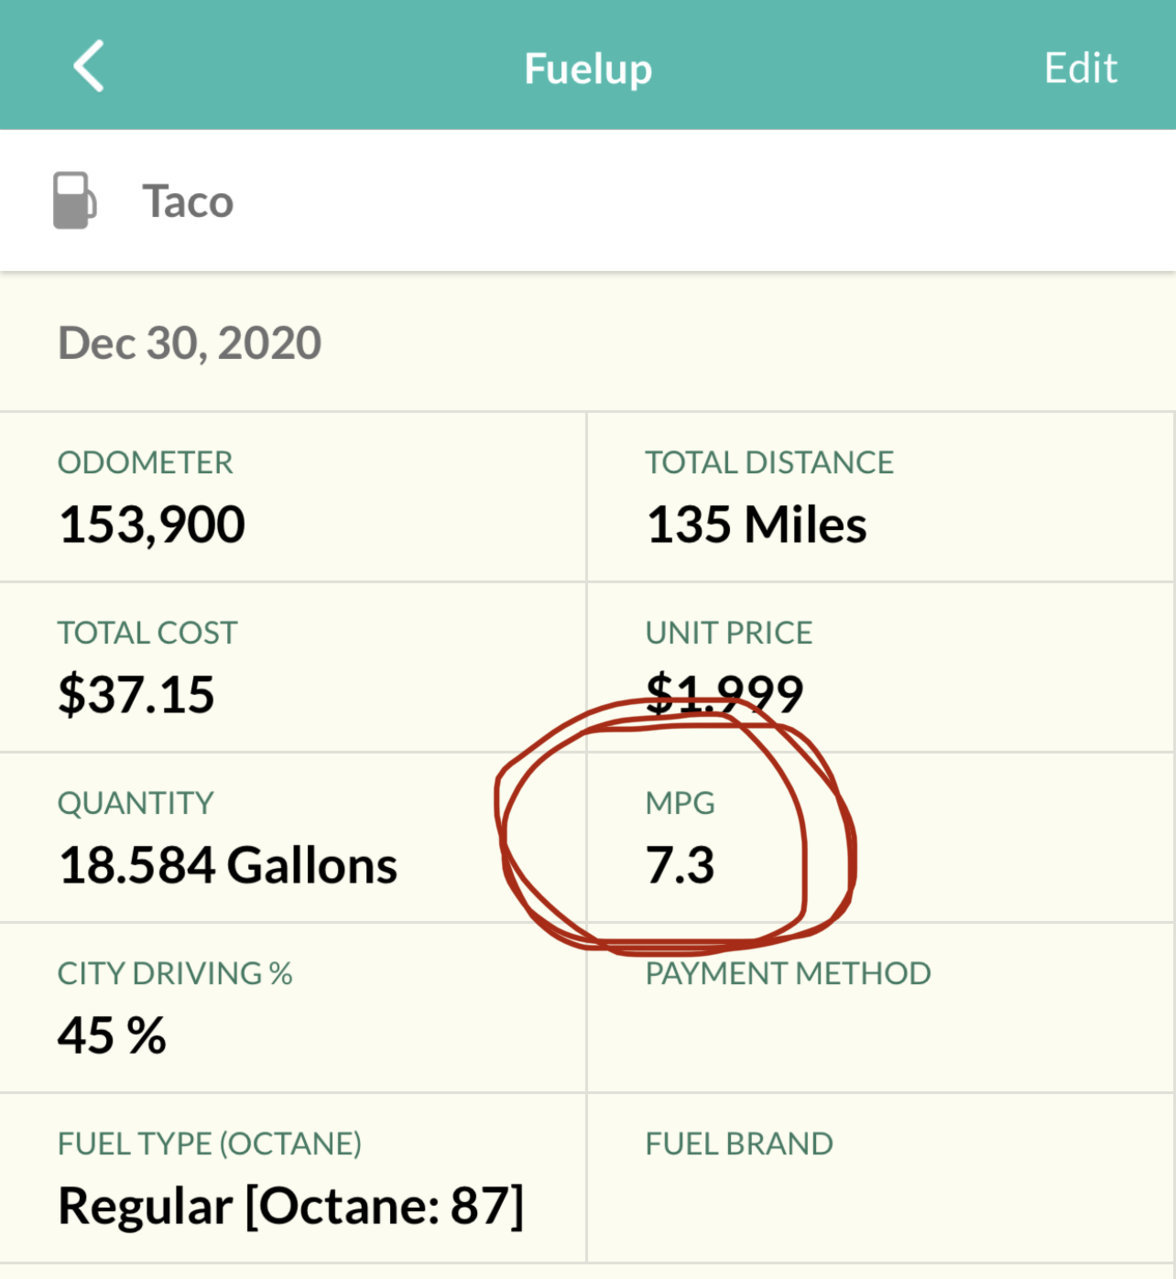Select the Total Distance 135 Miles cell
The height and width of the screenshot is (1279, 1176).
point(880,497)
